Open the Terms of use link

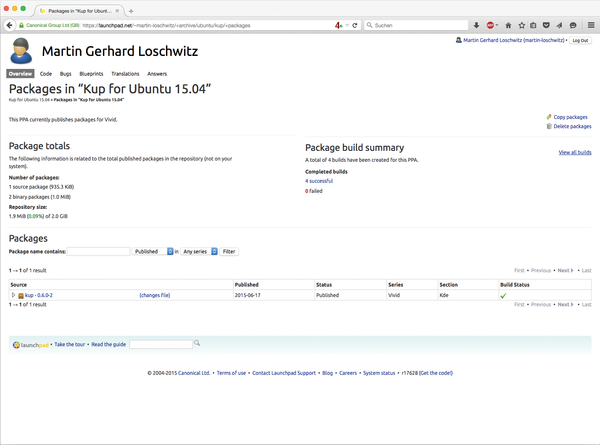click(x=231, y=373)
